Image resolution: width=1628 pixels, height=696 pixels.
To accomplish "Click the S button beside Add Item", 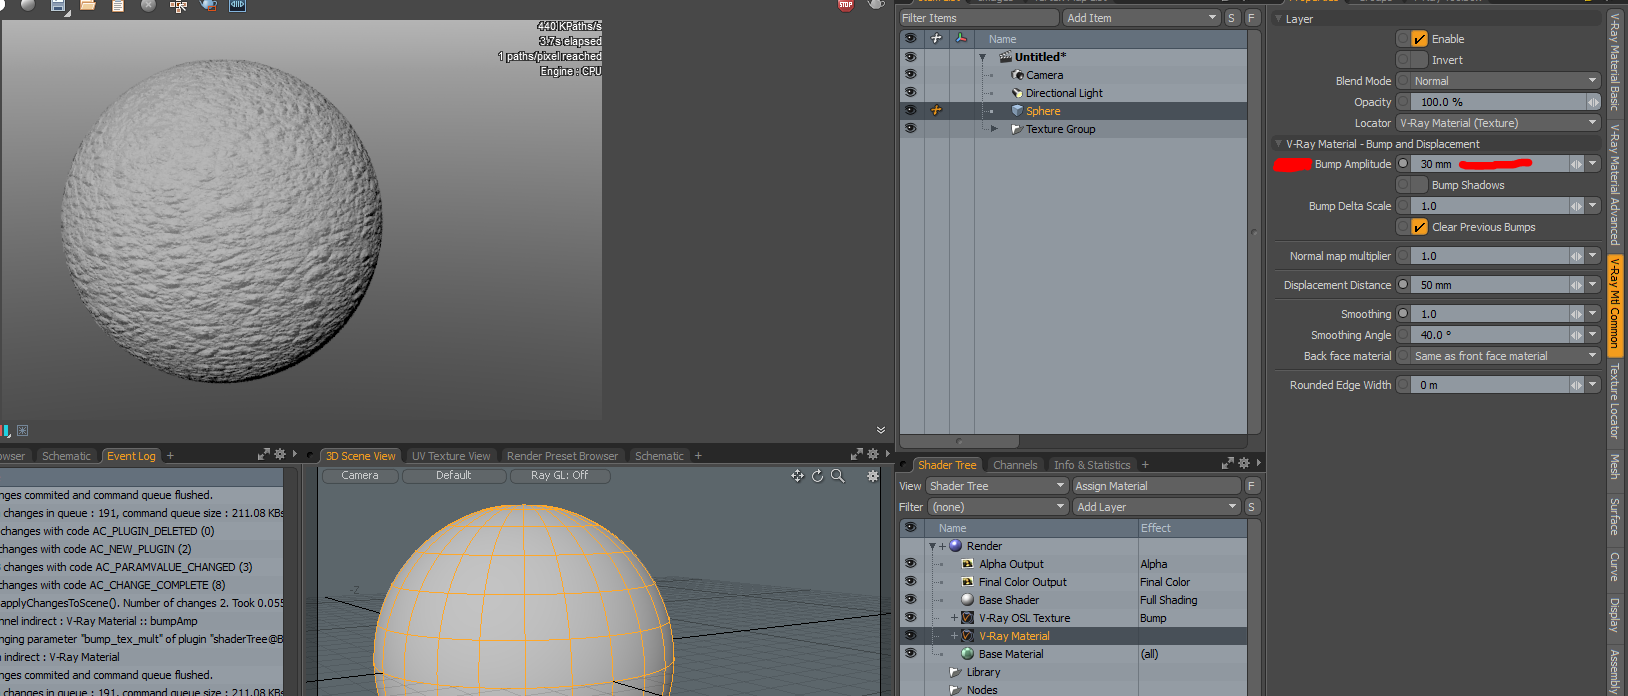I will pos(1231,18).
